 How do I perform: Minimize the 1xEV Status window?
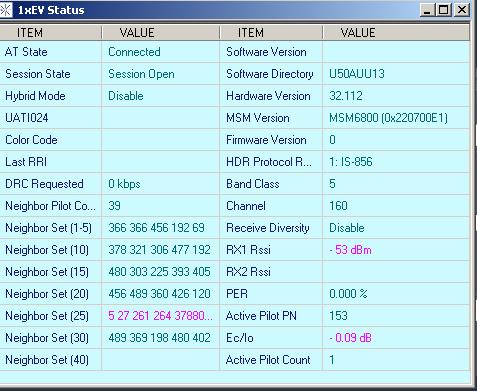427,10
